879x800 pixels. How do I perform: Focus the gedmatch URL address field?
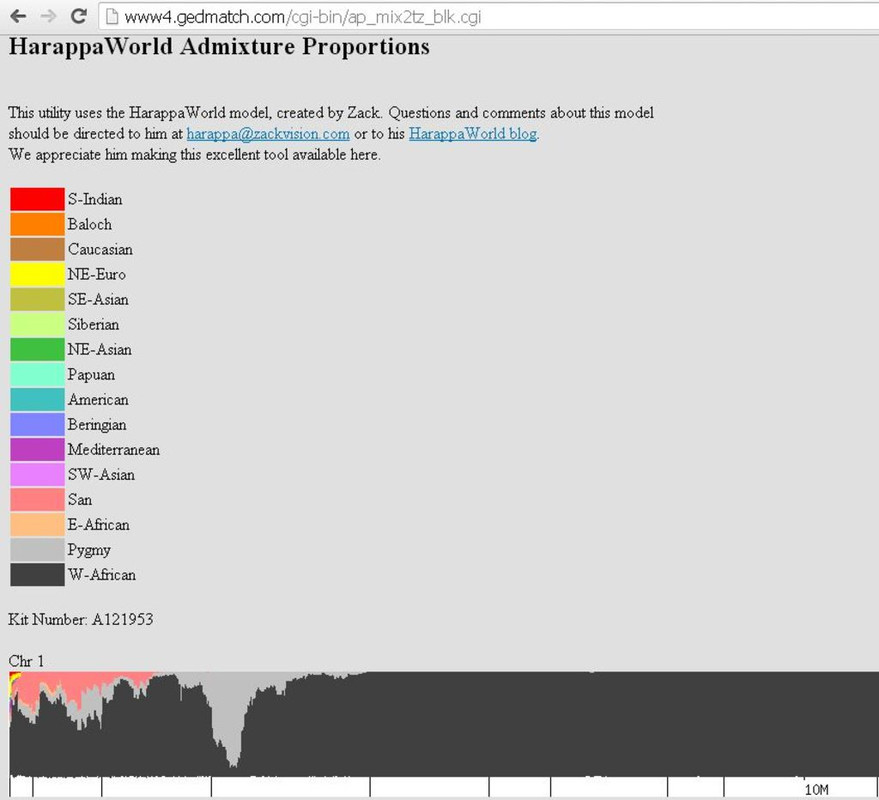coord(488,17)
